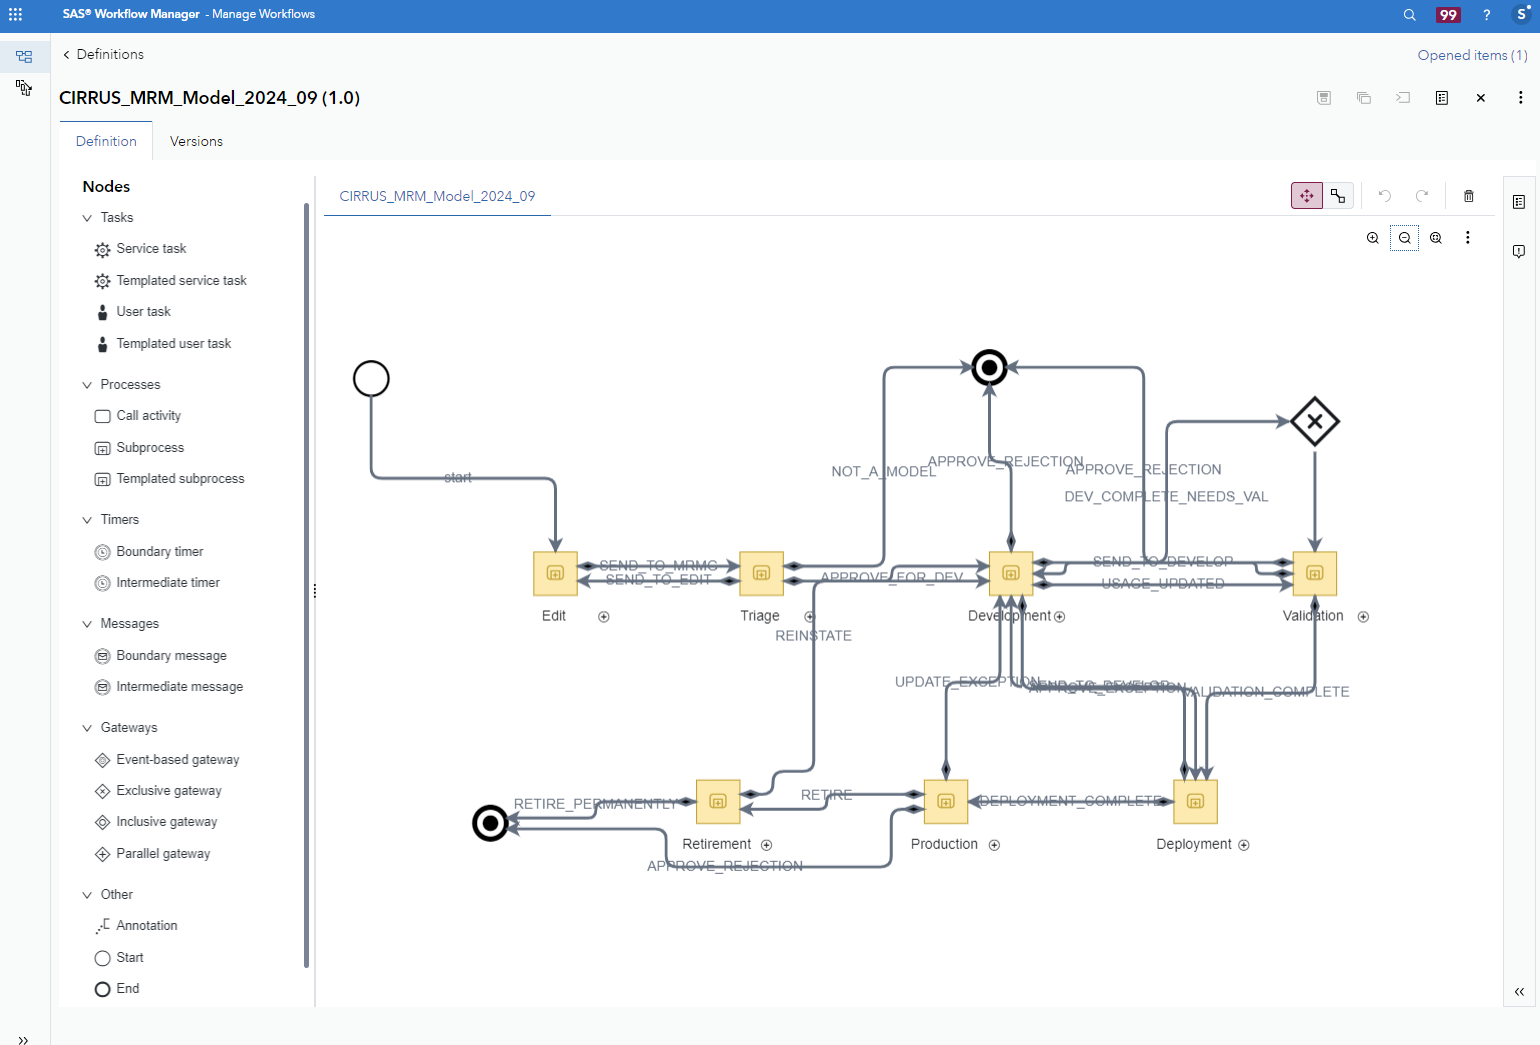
Task: Toggle the validation issues panel icon
Action: 1519,251
